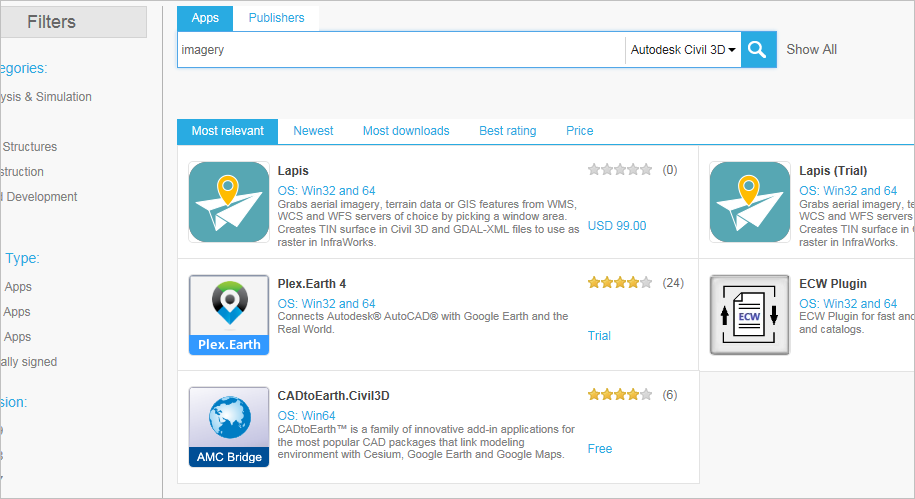Sort results by Newest
The width and height of the screenshot is (915, 499).
(x=313, y=131)
